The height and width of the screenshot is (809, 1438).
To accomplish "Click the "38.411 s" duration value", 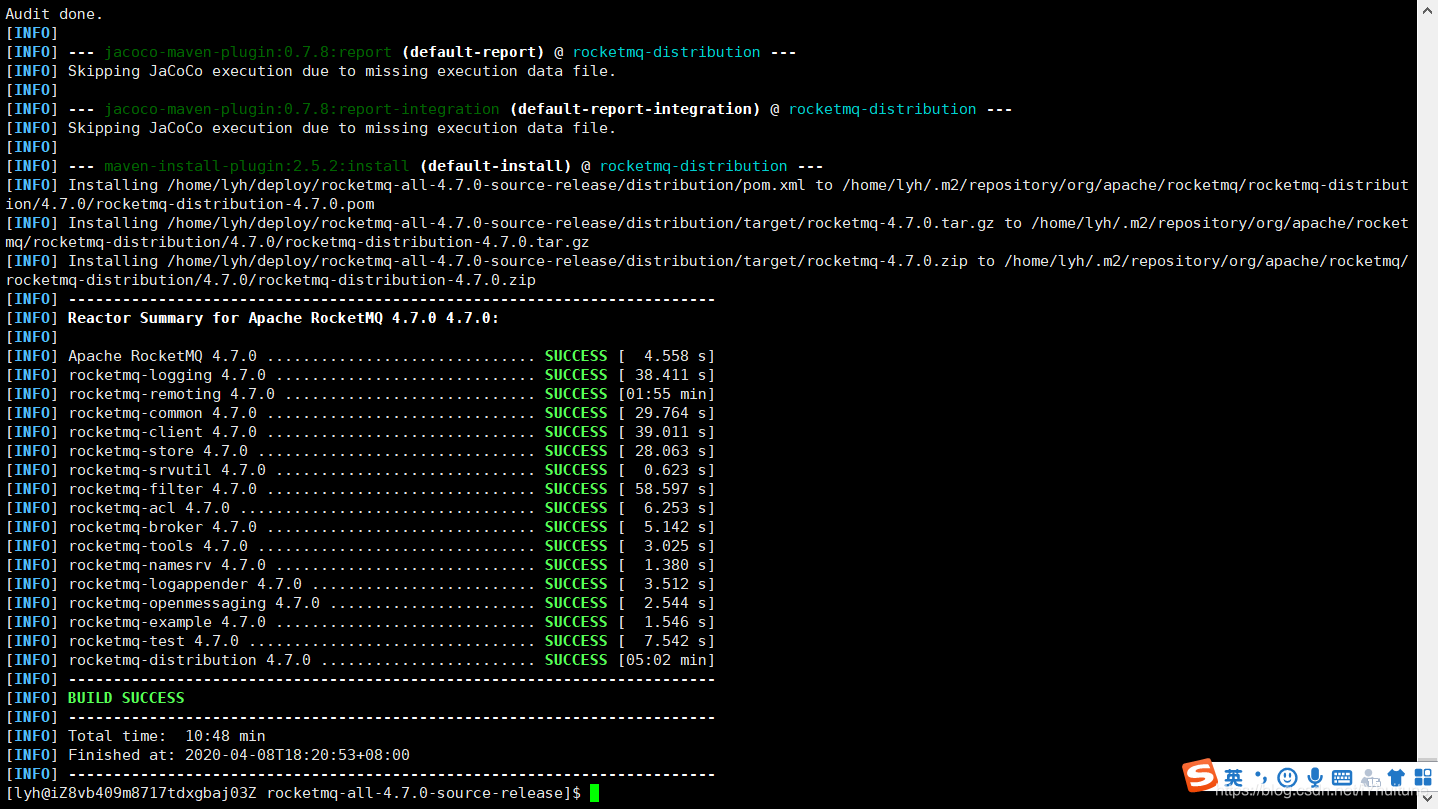I will click(x=671, y=375).
